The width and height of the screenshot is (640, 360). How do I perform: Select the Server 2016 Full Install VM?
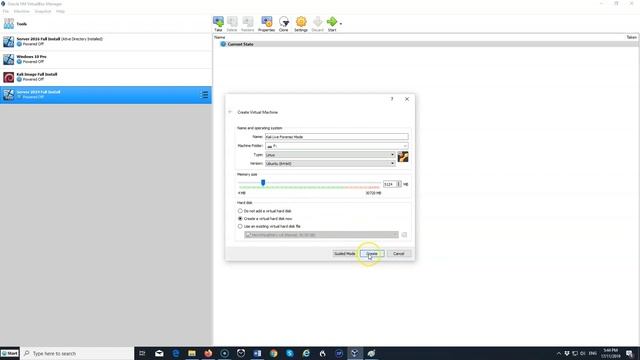[106, 41]
